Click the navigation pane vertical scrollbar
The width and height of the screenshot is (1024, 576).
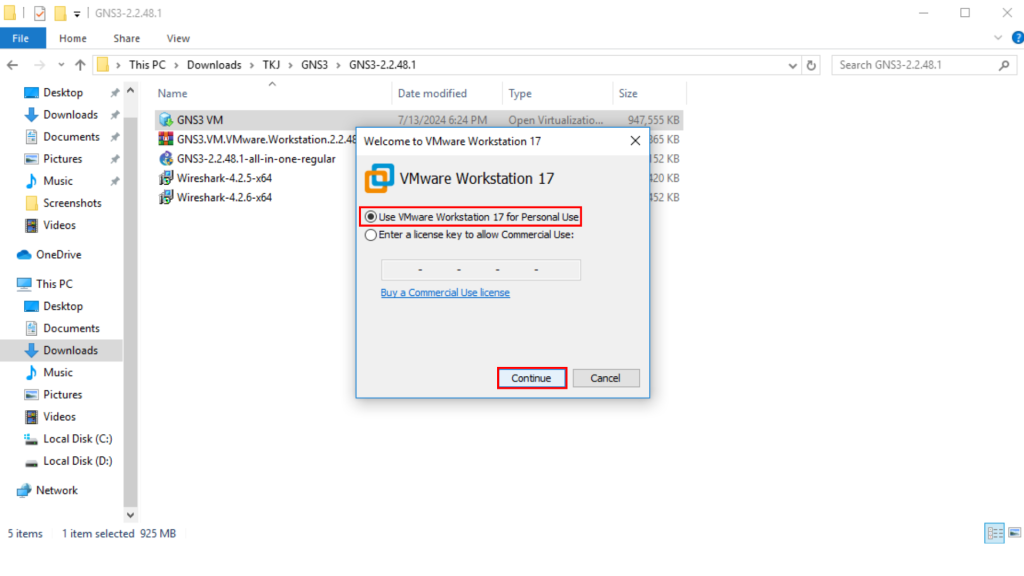tap(130, 300)
